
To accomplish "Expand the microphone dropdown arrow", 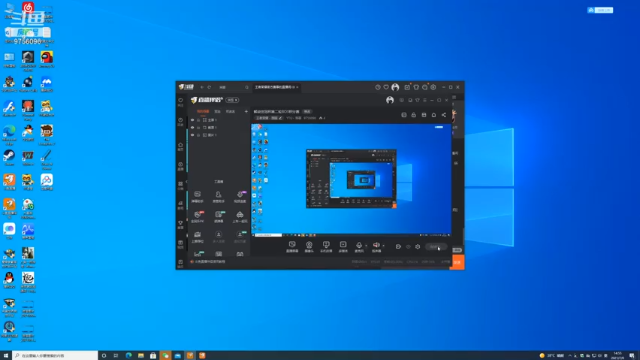I will pos(366,246).
